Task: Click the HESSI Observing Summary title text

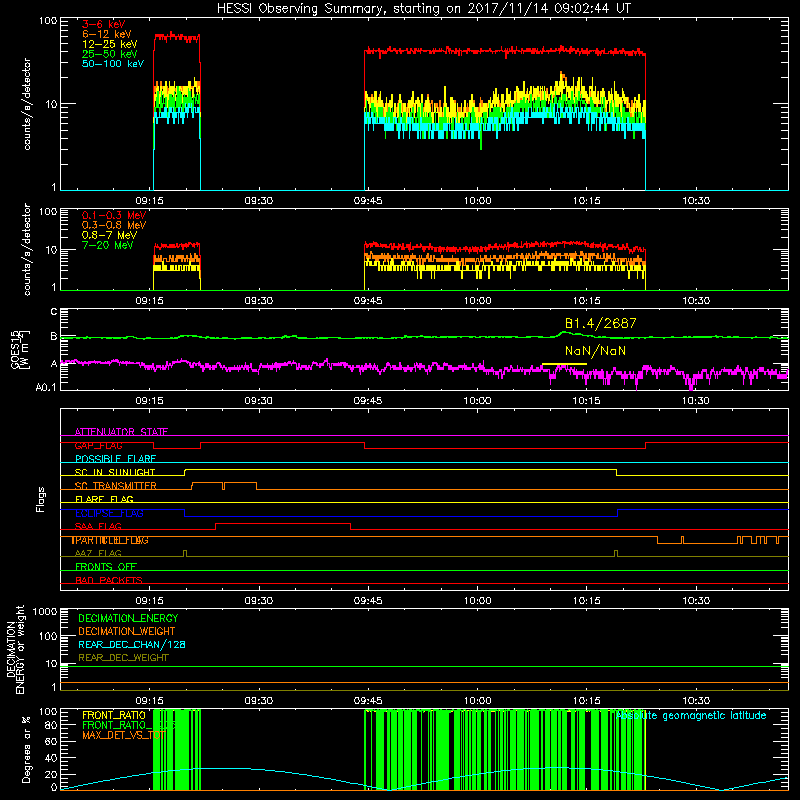Action: (423, 9)
